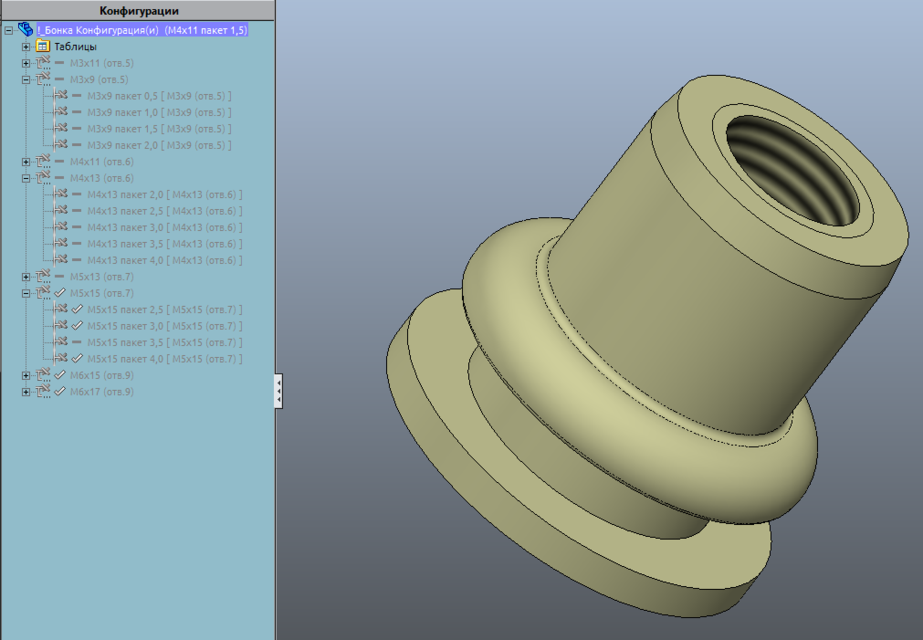Expand the Таблицы node
The width and height of the screenshot is (923, 640).
coord(23,46)
